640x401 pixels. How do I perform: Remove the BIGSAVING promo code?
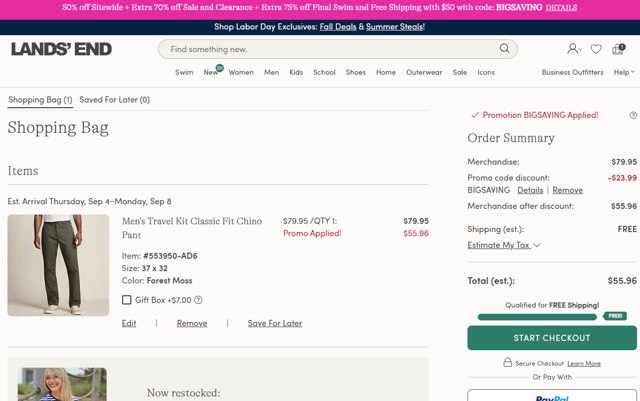click(567, 190)
